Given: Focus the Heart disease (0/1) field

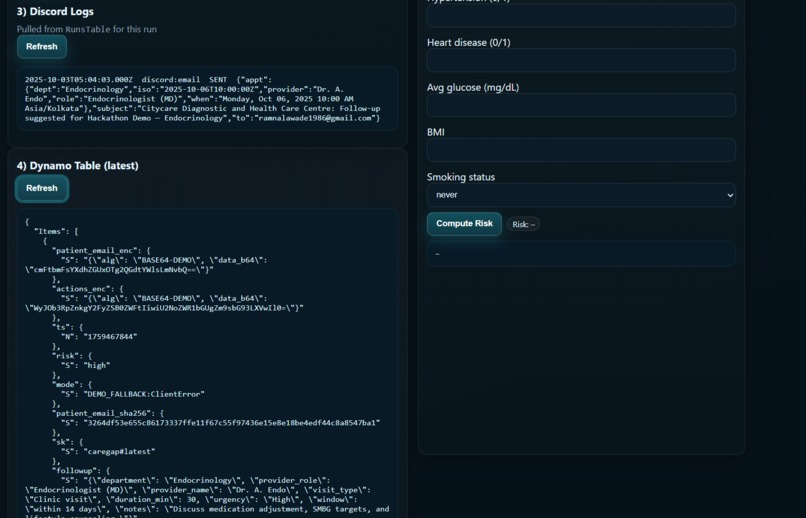Looking at the screenshot, I should [581, 60].
